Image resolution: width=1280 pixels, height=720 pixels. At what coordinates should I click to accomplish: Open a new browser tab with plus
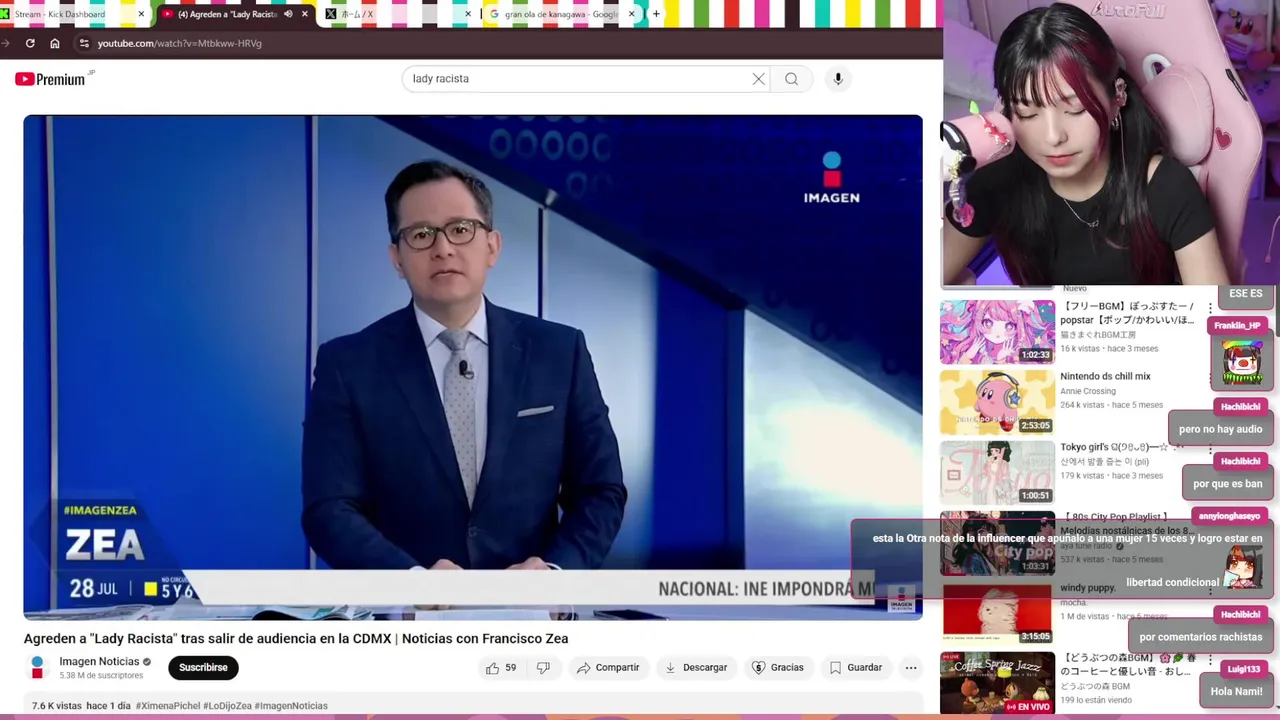[x=656, y=14]
